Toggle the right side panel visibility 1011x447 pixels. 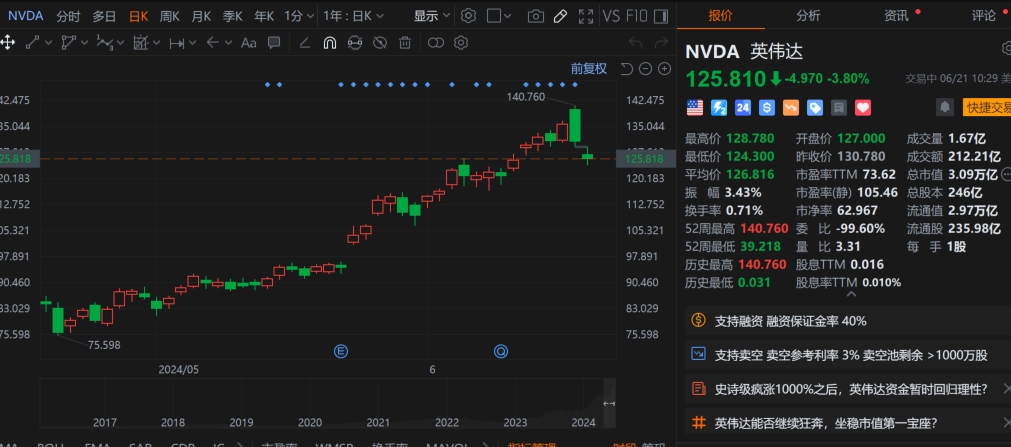660,16
